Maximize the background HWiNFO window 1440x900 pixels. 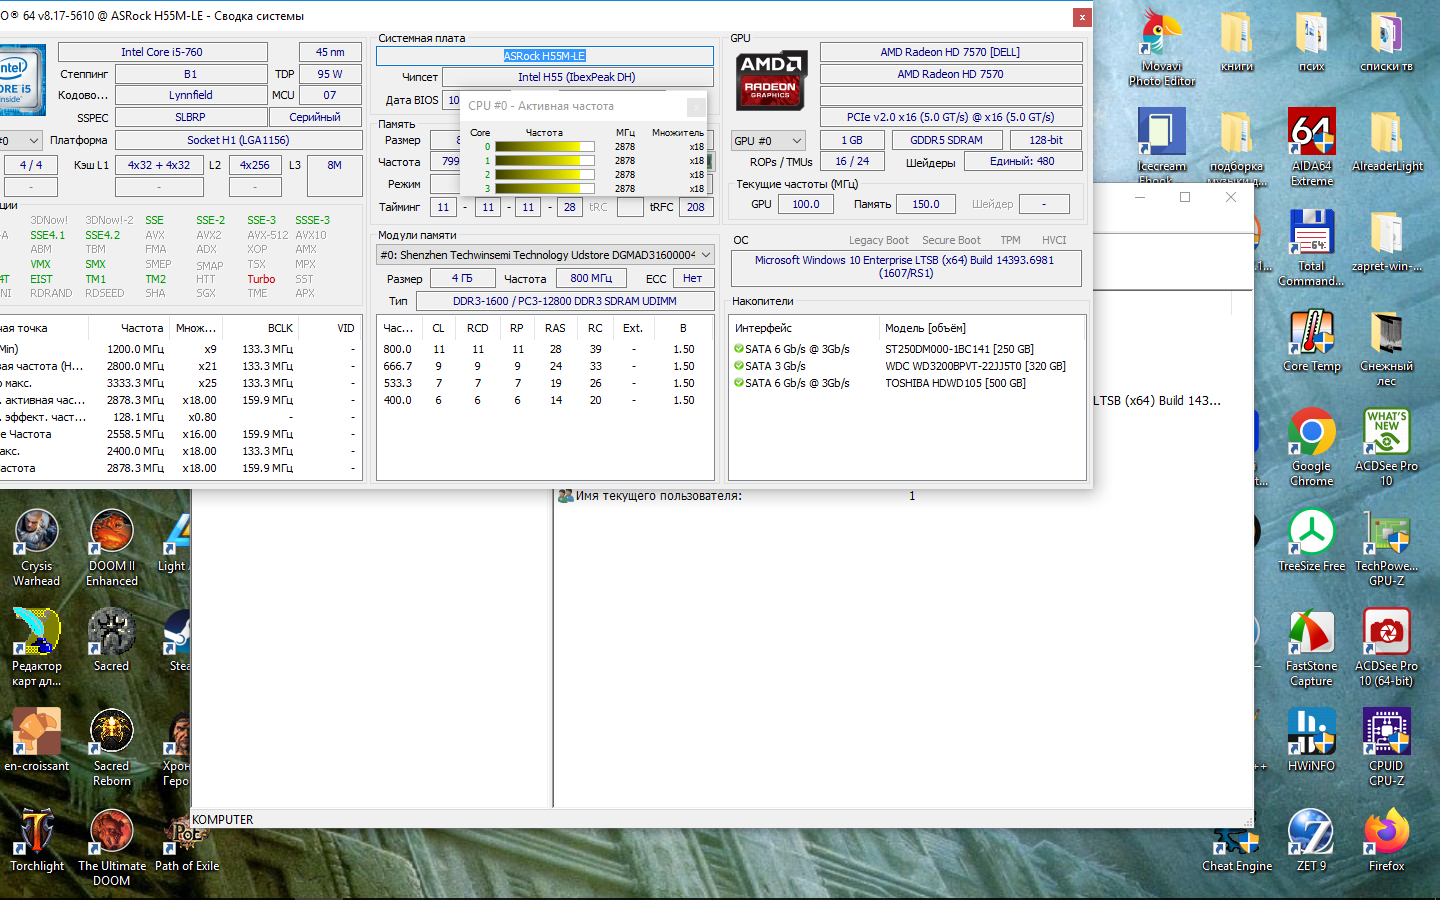click(1185, 197)
